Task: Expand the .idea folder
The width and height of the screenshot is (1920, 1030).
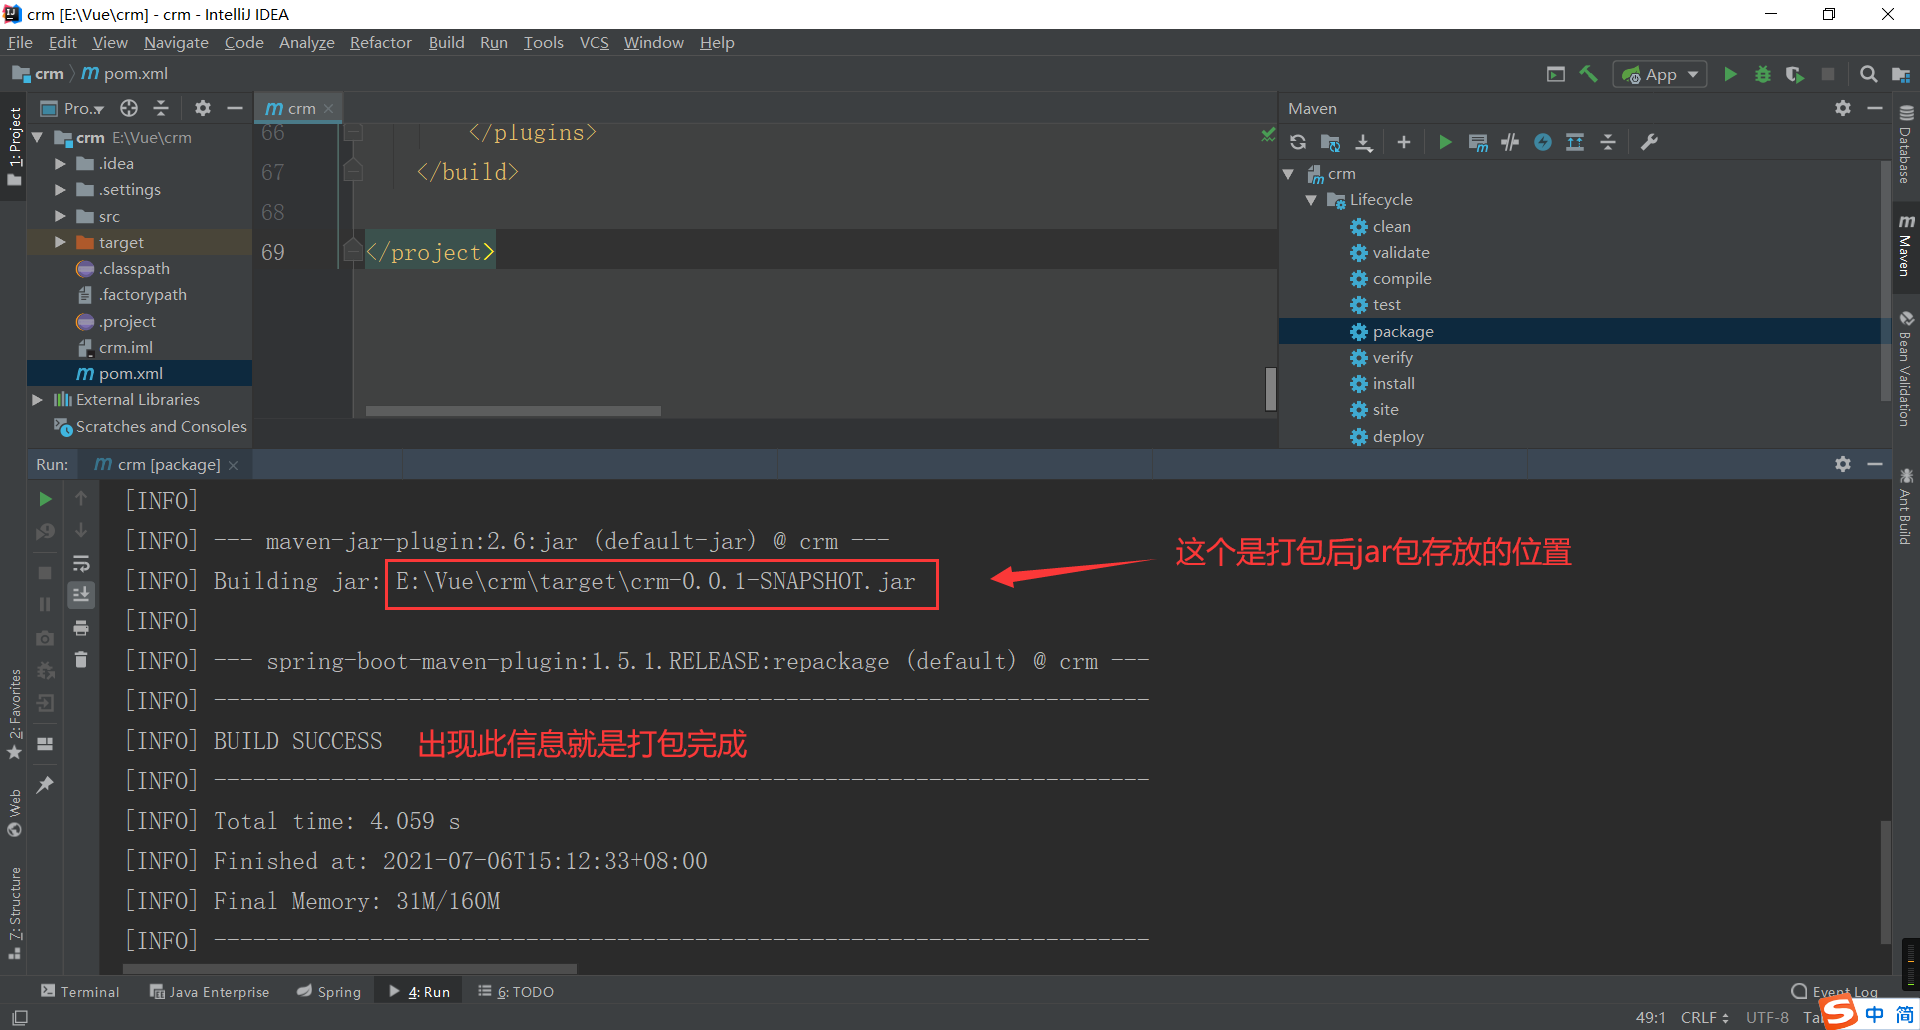Action: (60, 163)
